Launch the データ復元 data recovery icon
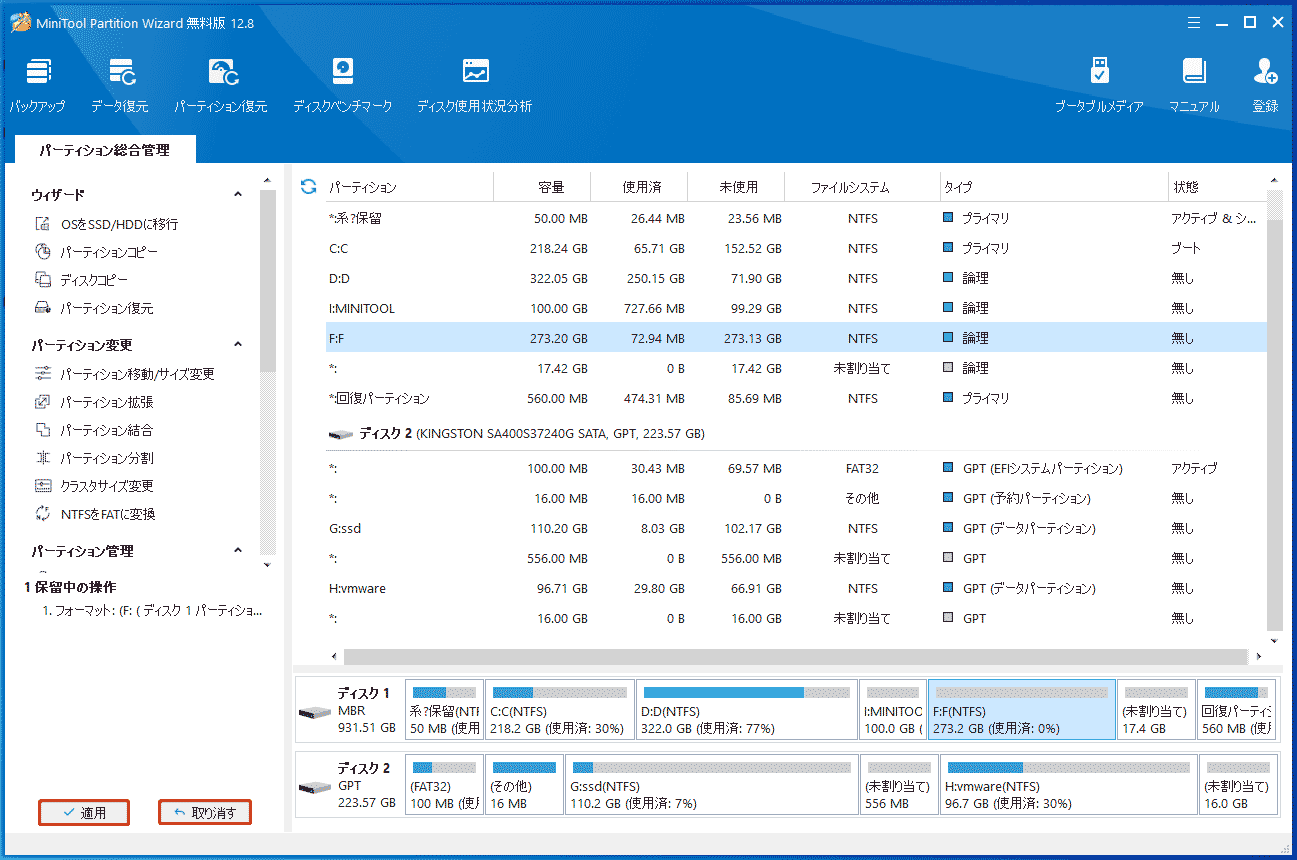Screen dimensions: 1297x860 [121, 73]
